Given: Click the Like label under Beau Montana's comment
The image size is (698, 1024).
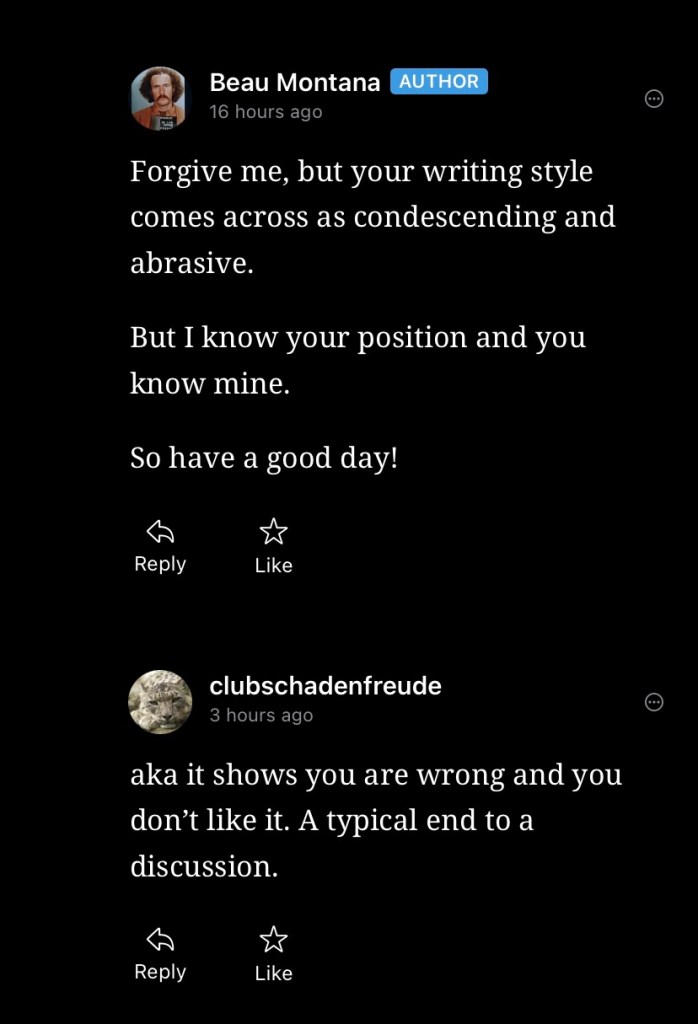Looking at the screenshot, I should (273, 565).
